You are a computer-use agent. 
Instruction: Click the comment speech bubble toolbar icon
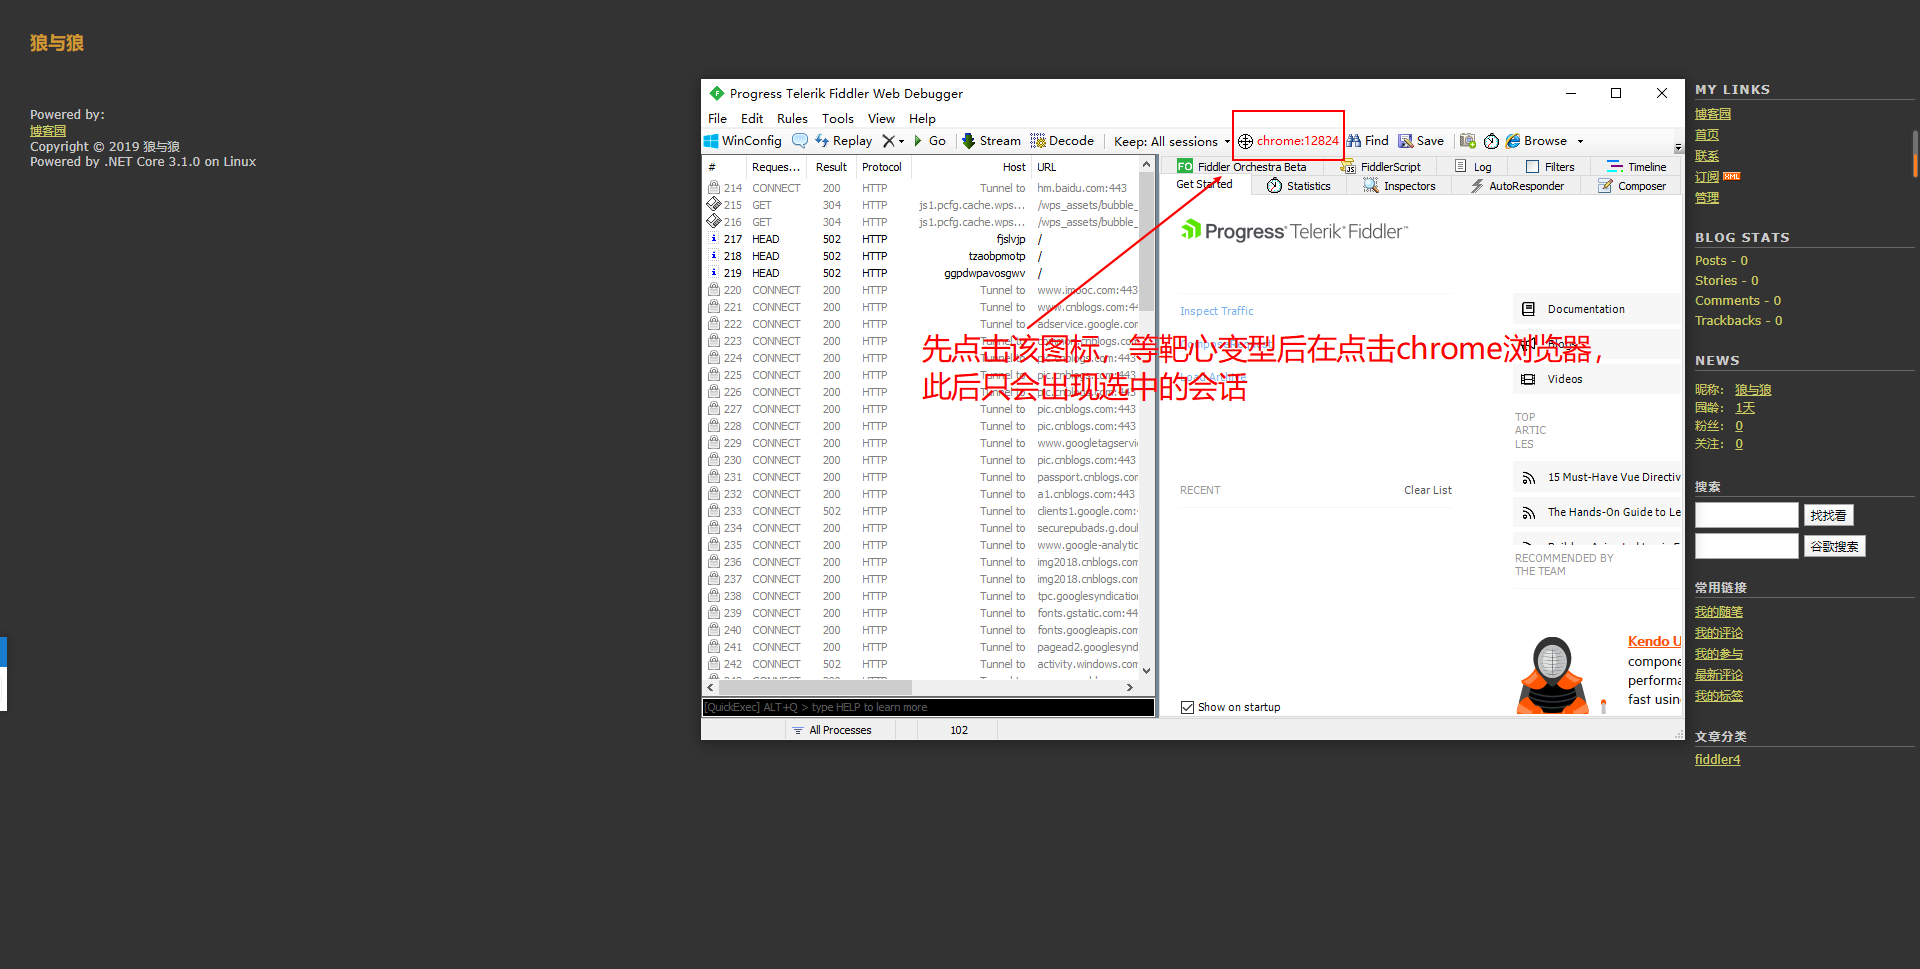tap(800, 141)
